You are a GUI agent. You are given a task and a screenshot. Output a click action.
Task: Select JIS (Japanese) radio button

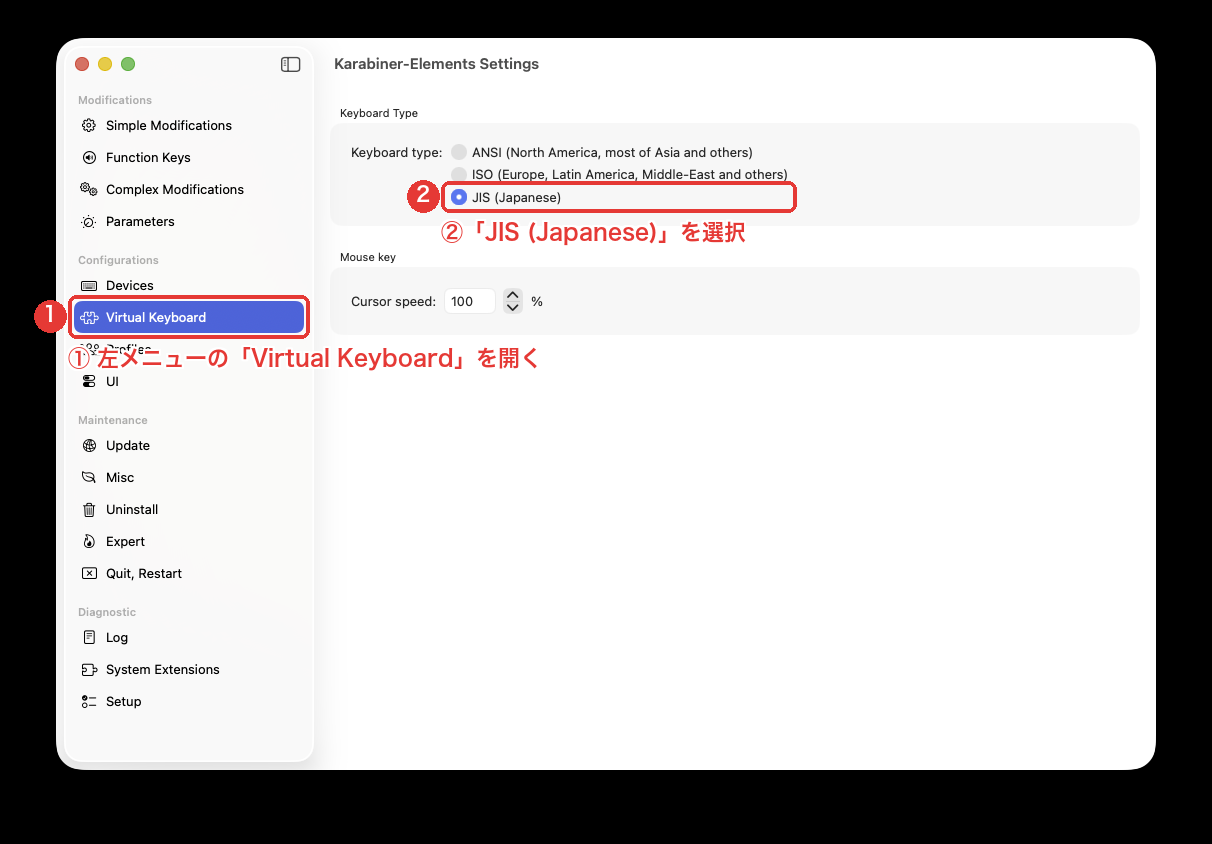point(459,197)
